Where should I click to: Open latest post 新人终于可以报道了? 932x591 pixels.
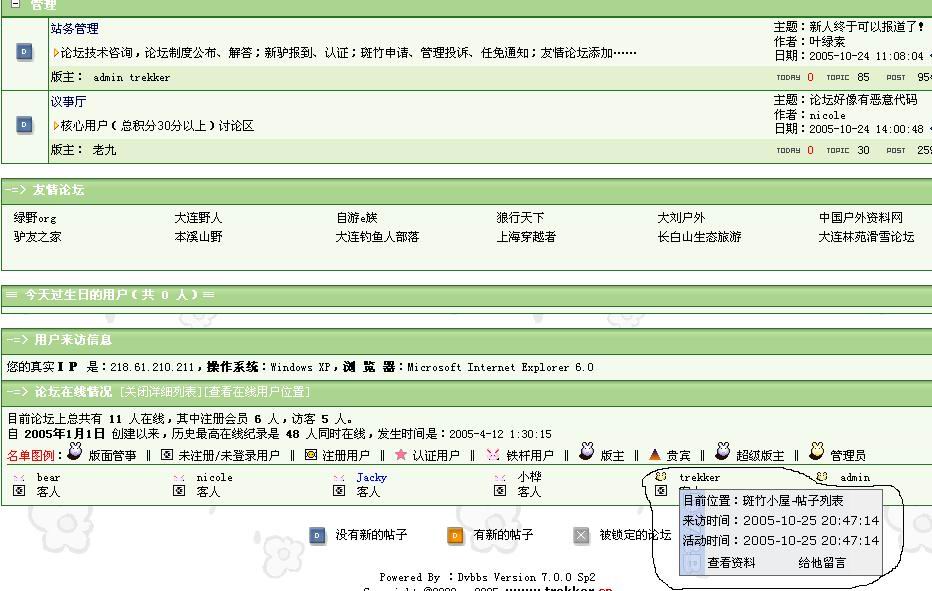(866, 27)
